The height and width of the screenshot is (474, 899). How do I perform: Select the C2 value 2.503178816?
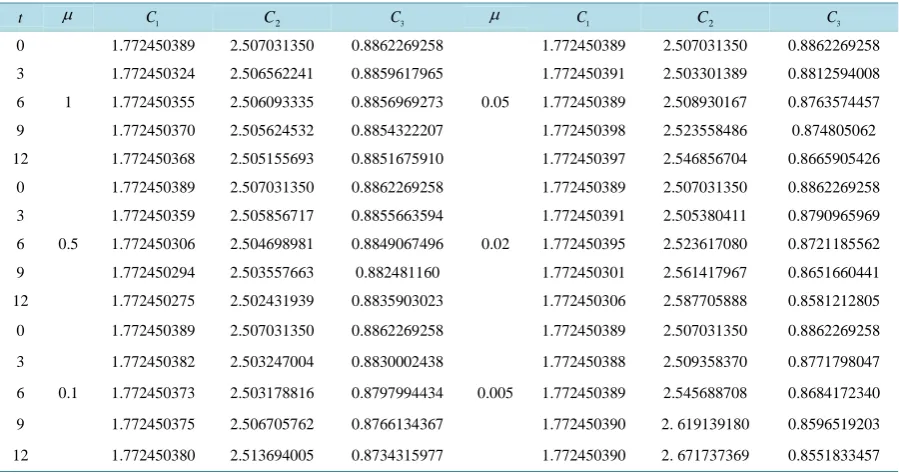(x=272, y=393)
